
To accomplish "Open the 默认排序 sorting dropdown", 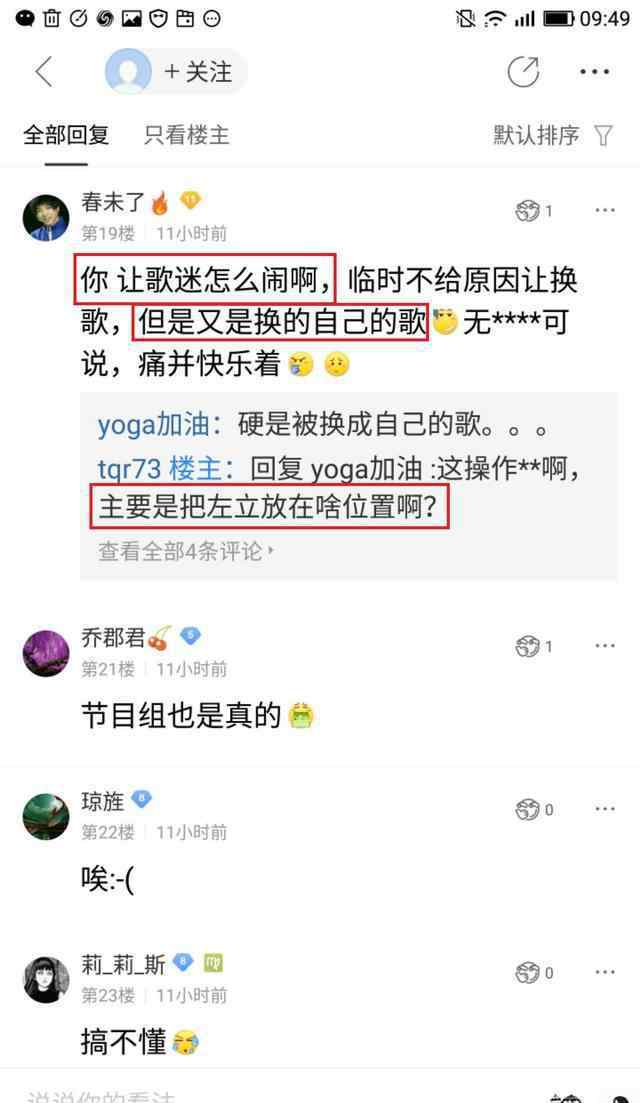I will (x=536, y=135).
